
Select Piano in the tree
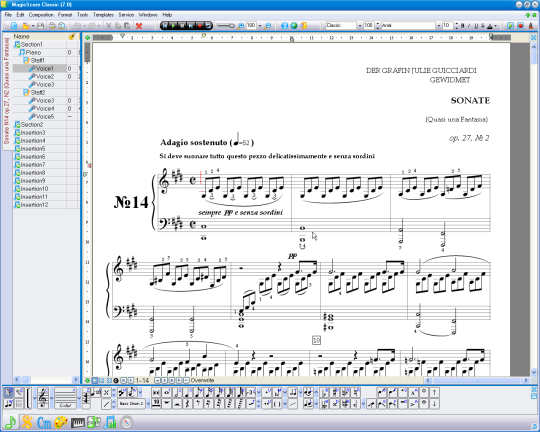point(33,52)
